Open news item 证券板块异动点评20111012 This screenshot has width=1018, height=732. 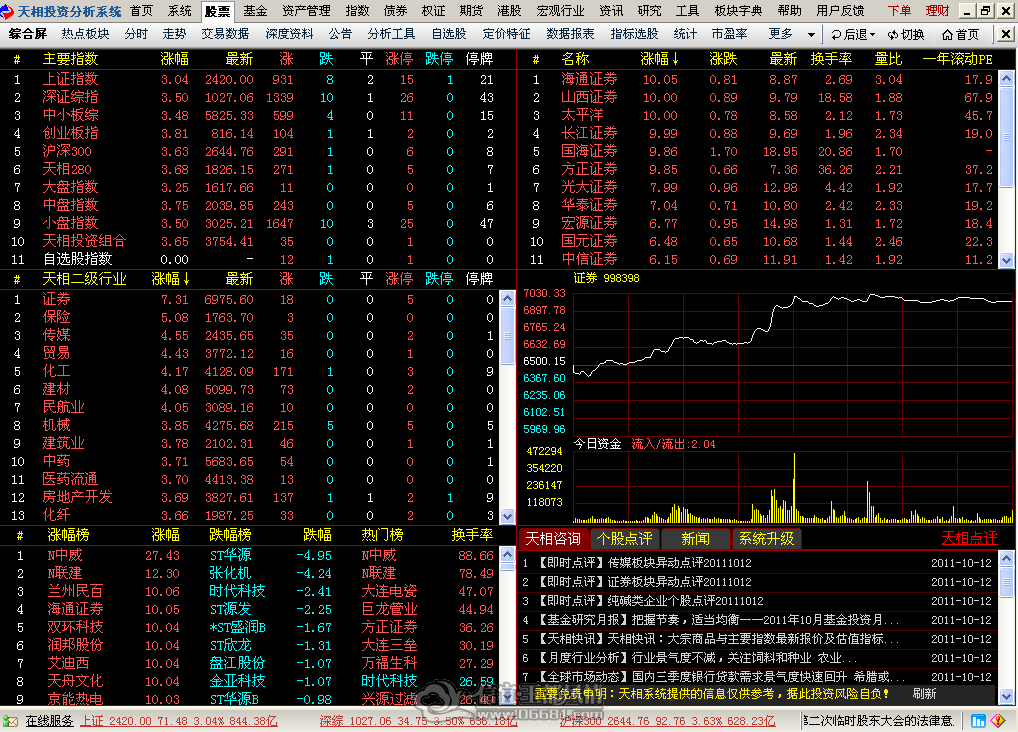coord(645,582)
